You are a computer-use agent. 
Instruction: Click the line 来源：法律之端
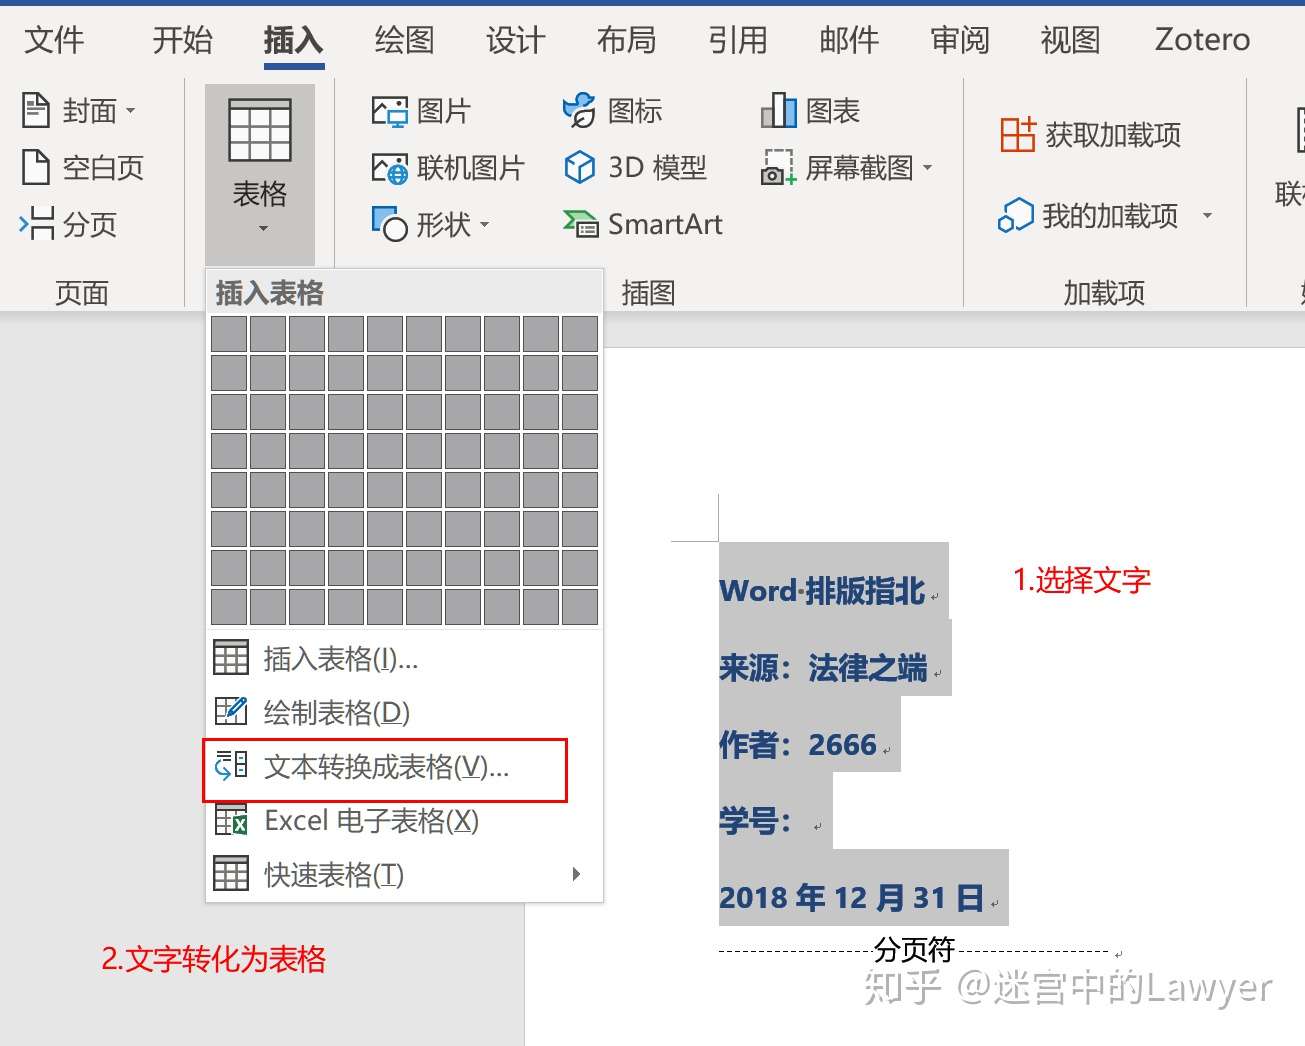click(x=823, y=668)
